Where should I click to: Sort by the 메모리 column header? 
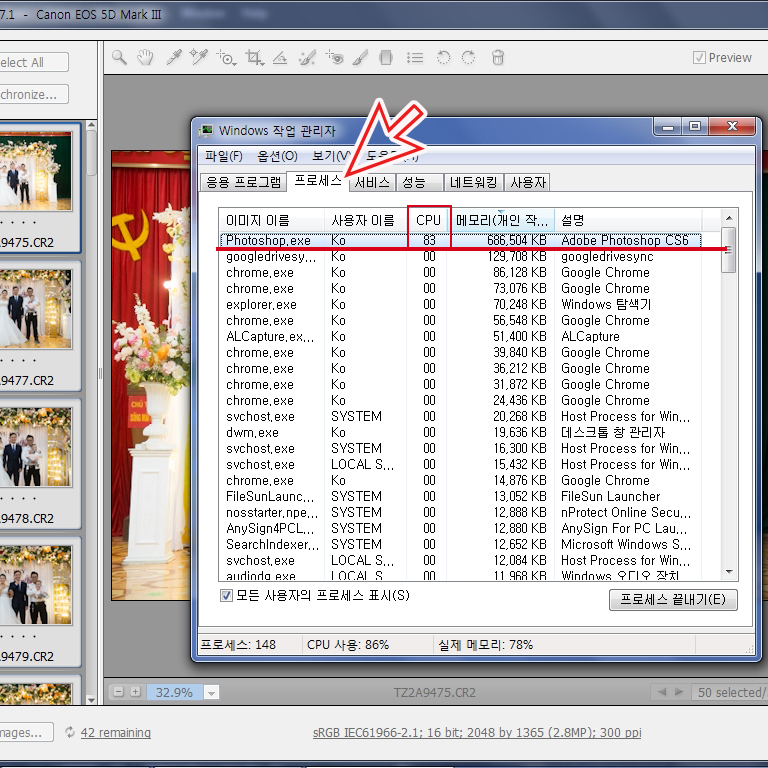point(502,220)
